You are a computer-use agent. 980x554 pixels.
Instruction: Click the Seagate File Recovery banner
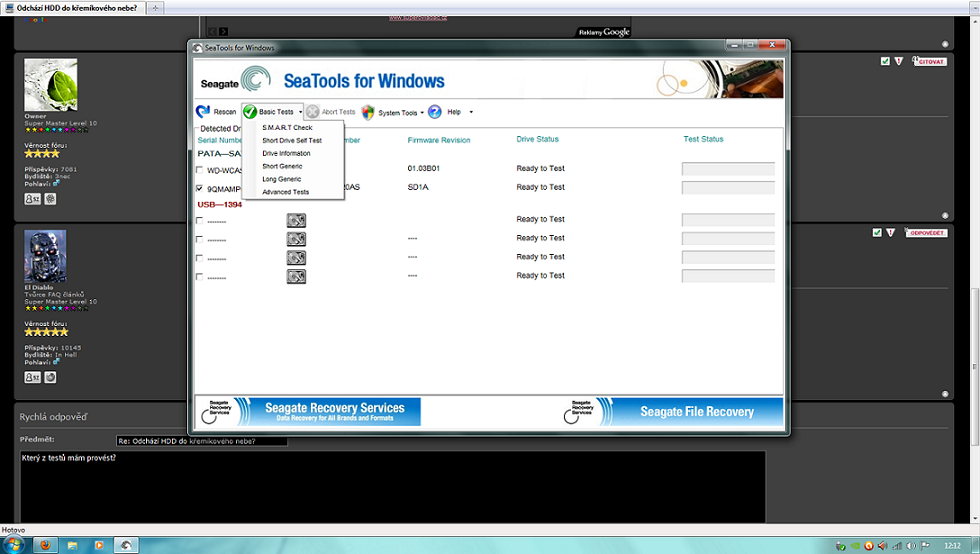(672, 411)
